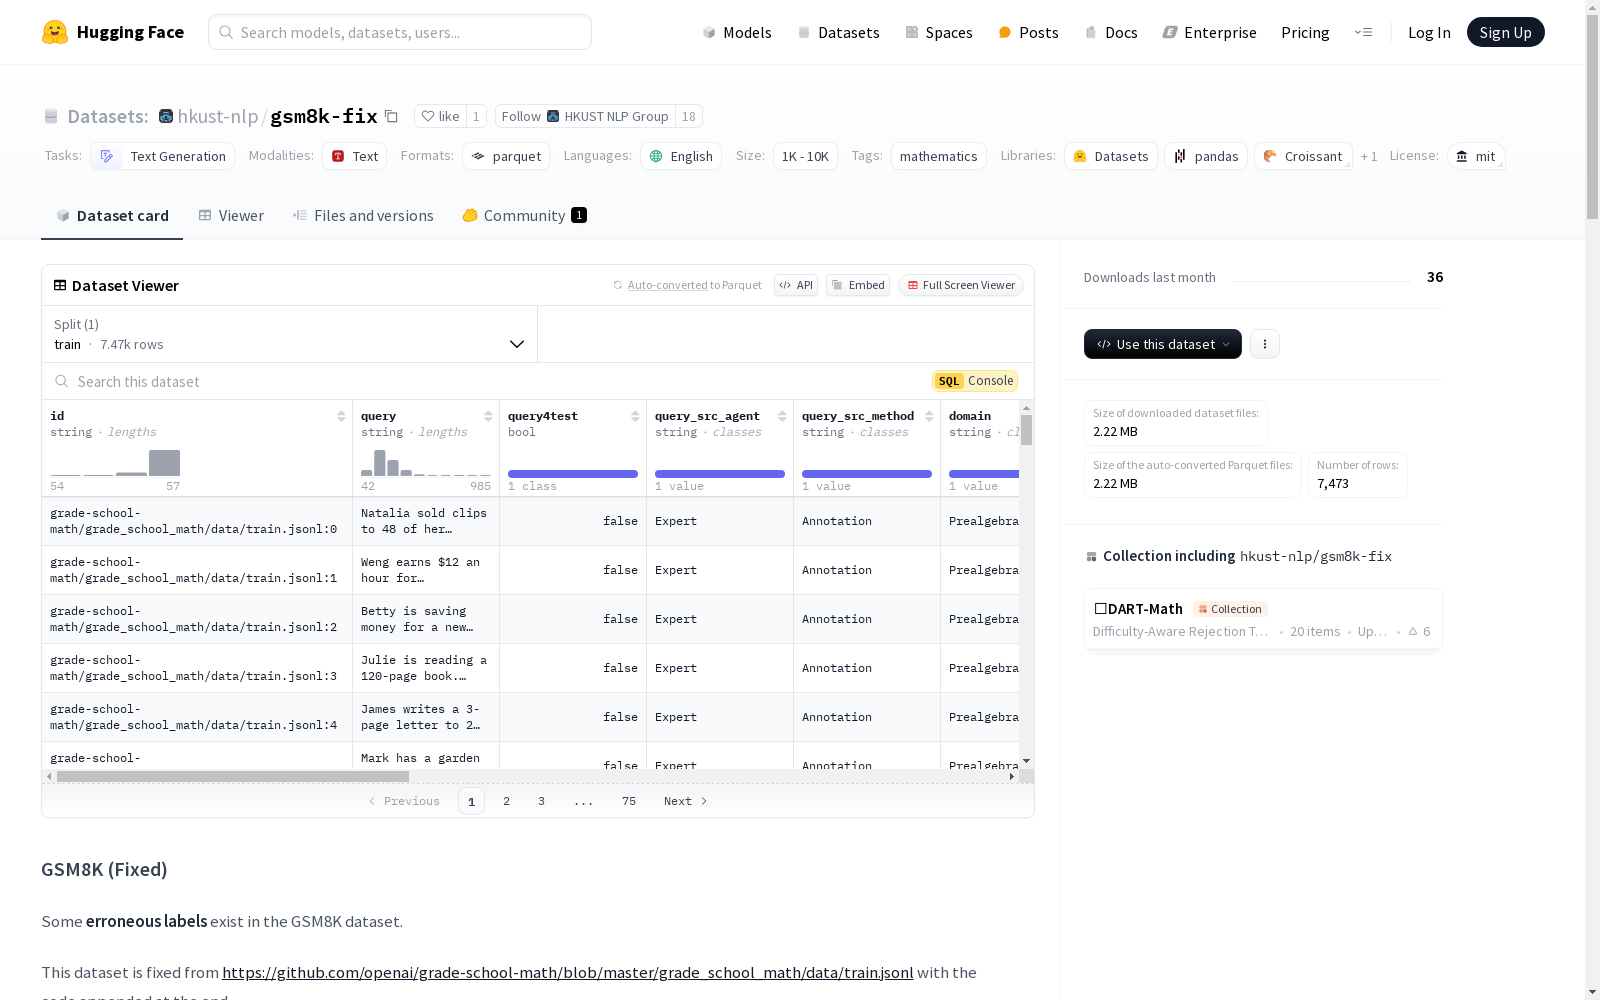
Task: Open the SQL Console
Action: click(975, 381)
